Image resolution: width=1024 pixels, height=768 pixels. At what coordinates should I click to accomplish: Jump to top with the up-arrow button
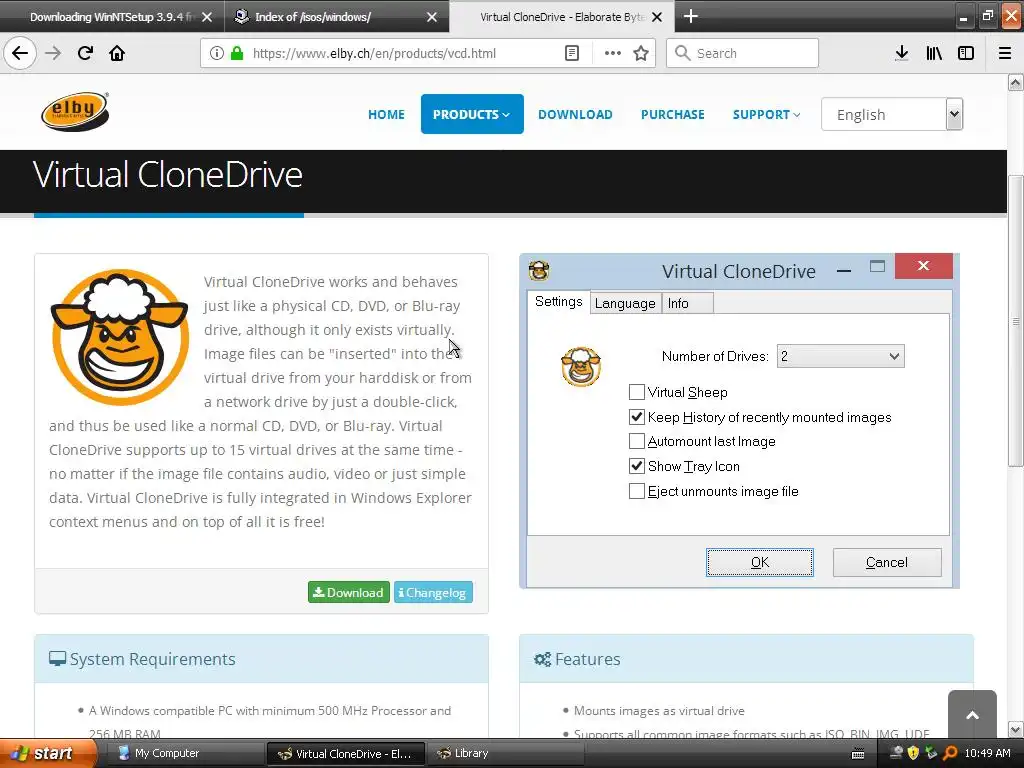[972, 714]
